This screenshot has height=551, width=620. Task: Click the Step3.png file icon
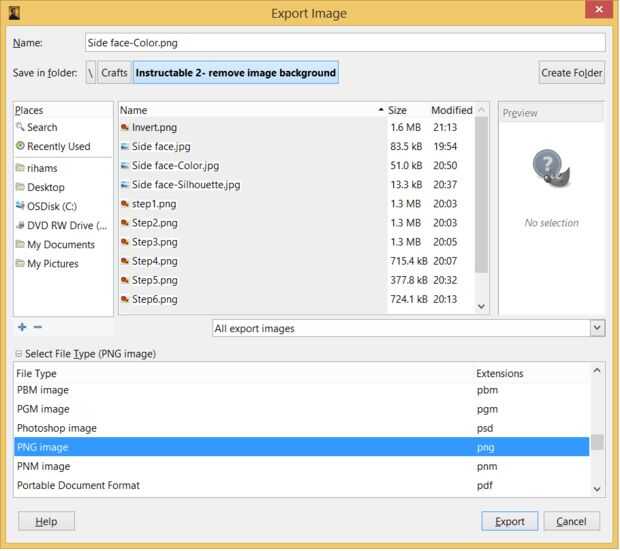pyautogui.click(x=125, y=242)
